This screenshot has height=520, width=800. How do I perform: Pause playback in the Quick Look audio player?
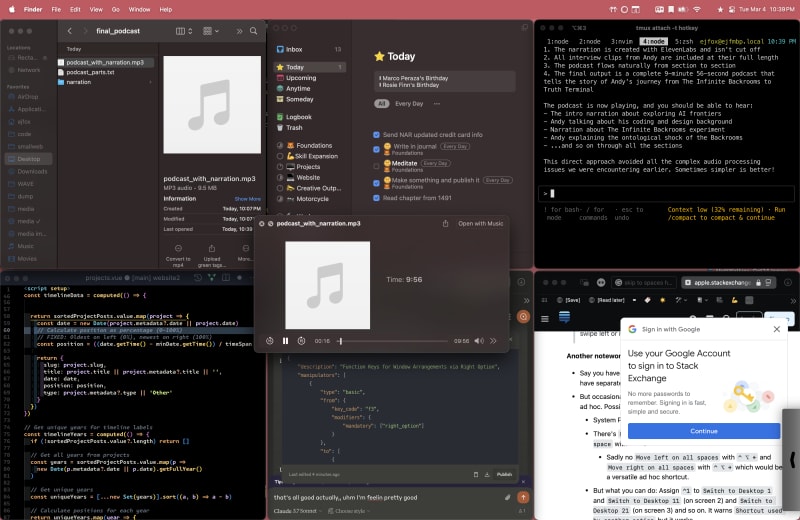click(286, 341)
